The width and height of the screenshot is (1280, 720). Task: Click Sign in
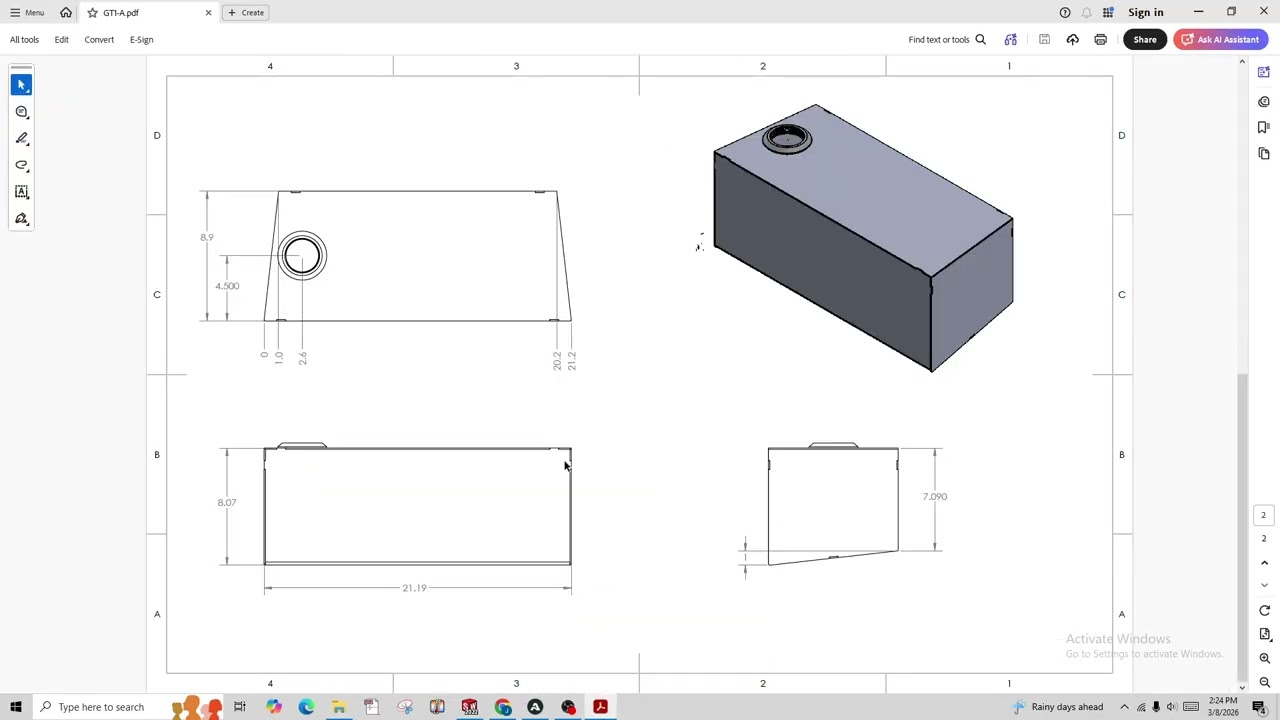[1145, 12]
